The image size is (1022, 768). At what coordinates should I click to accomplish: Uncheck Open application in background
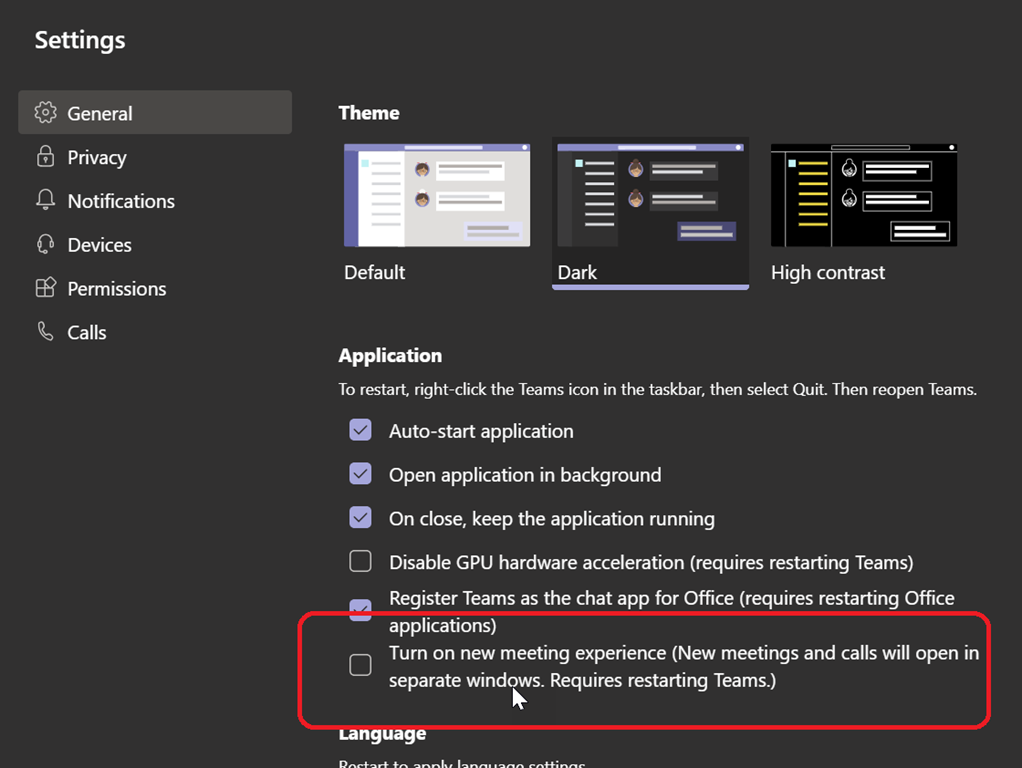360,474
